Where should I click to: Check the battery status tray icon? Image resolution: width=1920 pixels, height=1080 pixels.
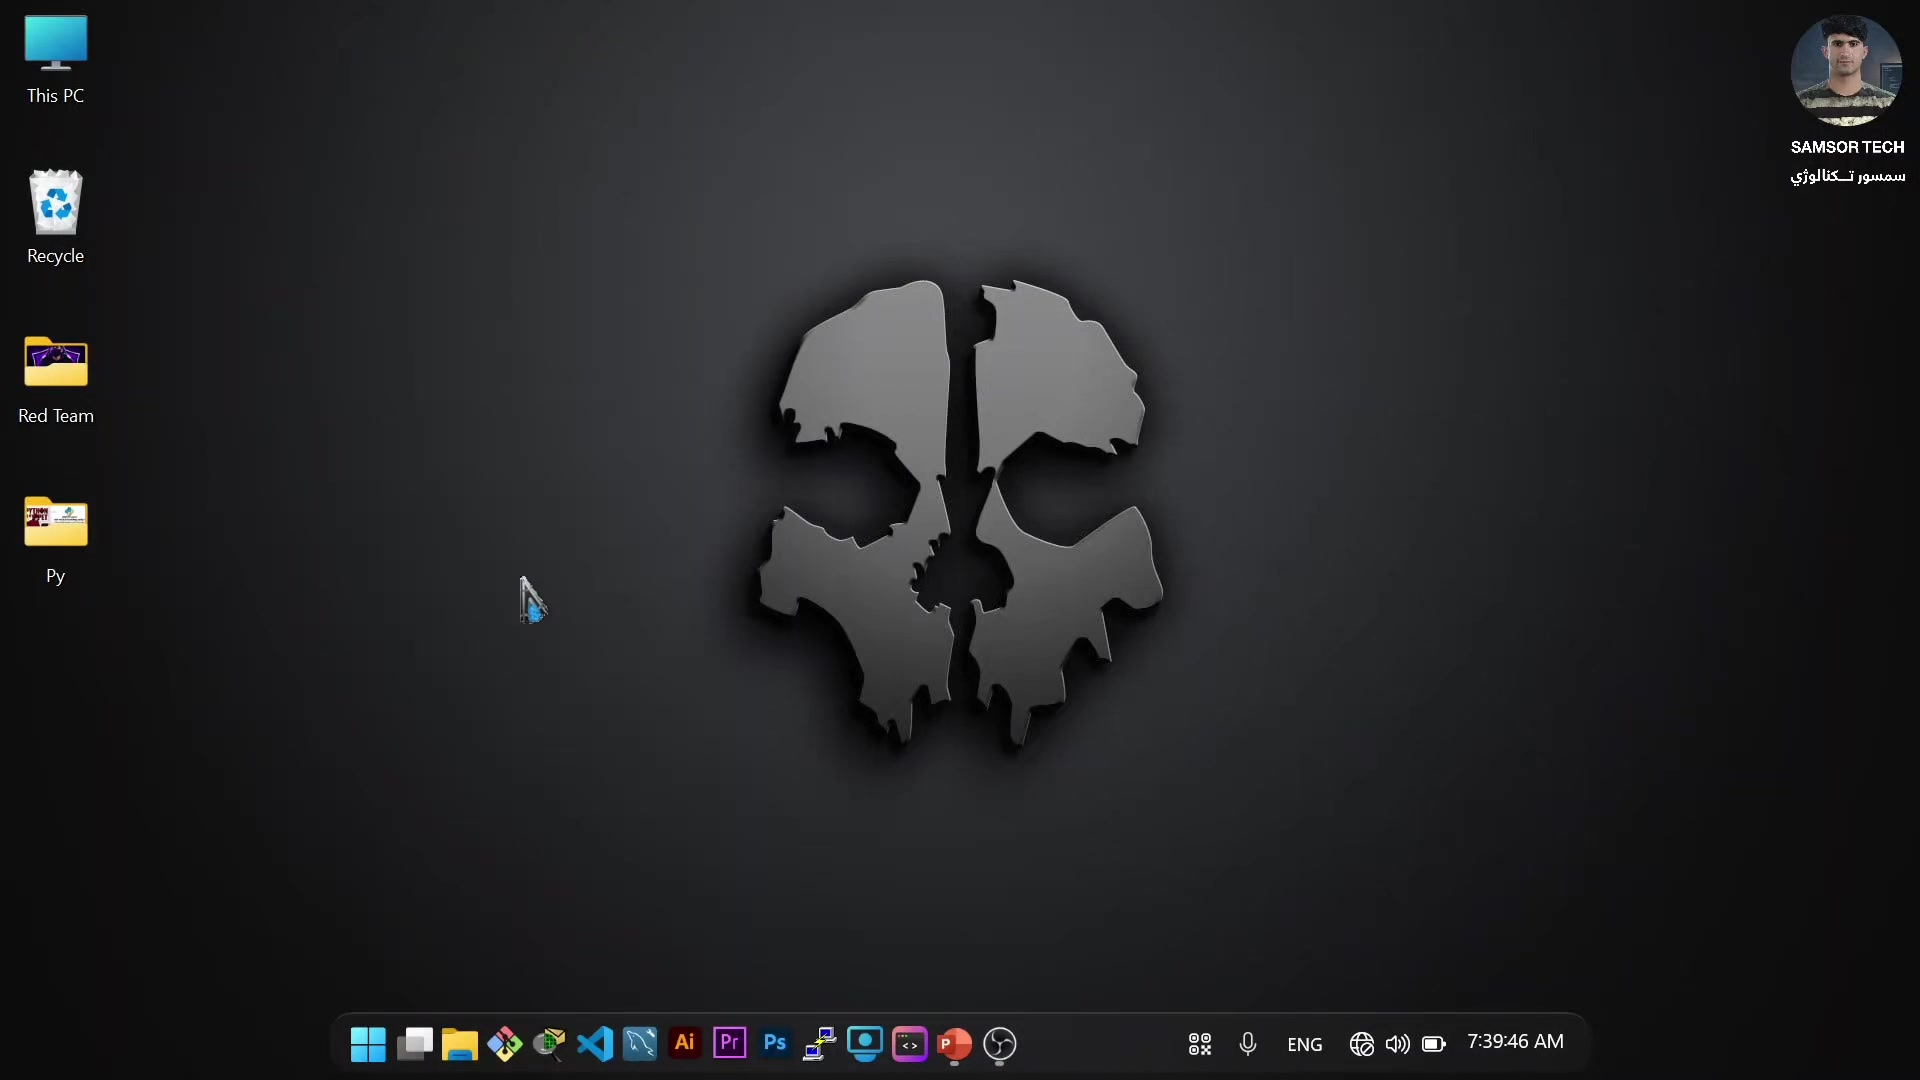click(x=1434, y=1044)
